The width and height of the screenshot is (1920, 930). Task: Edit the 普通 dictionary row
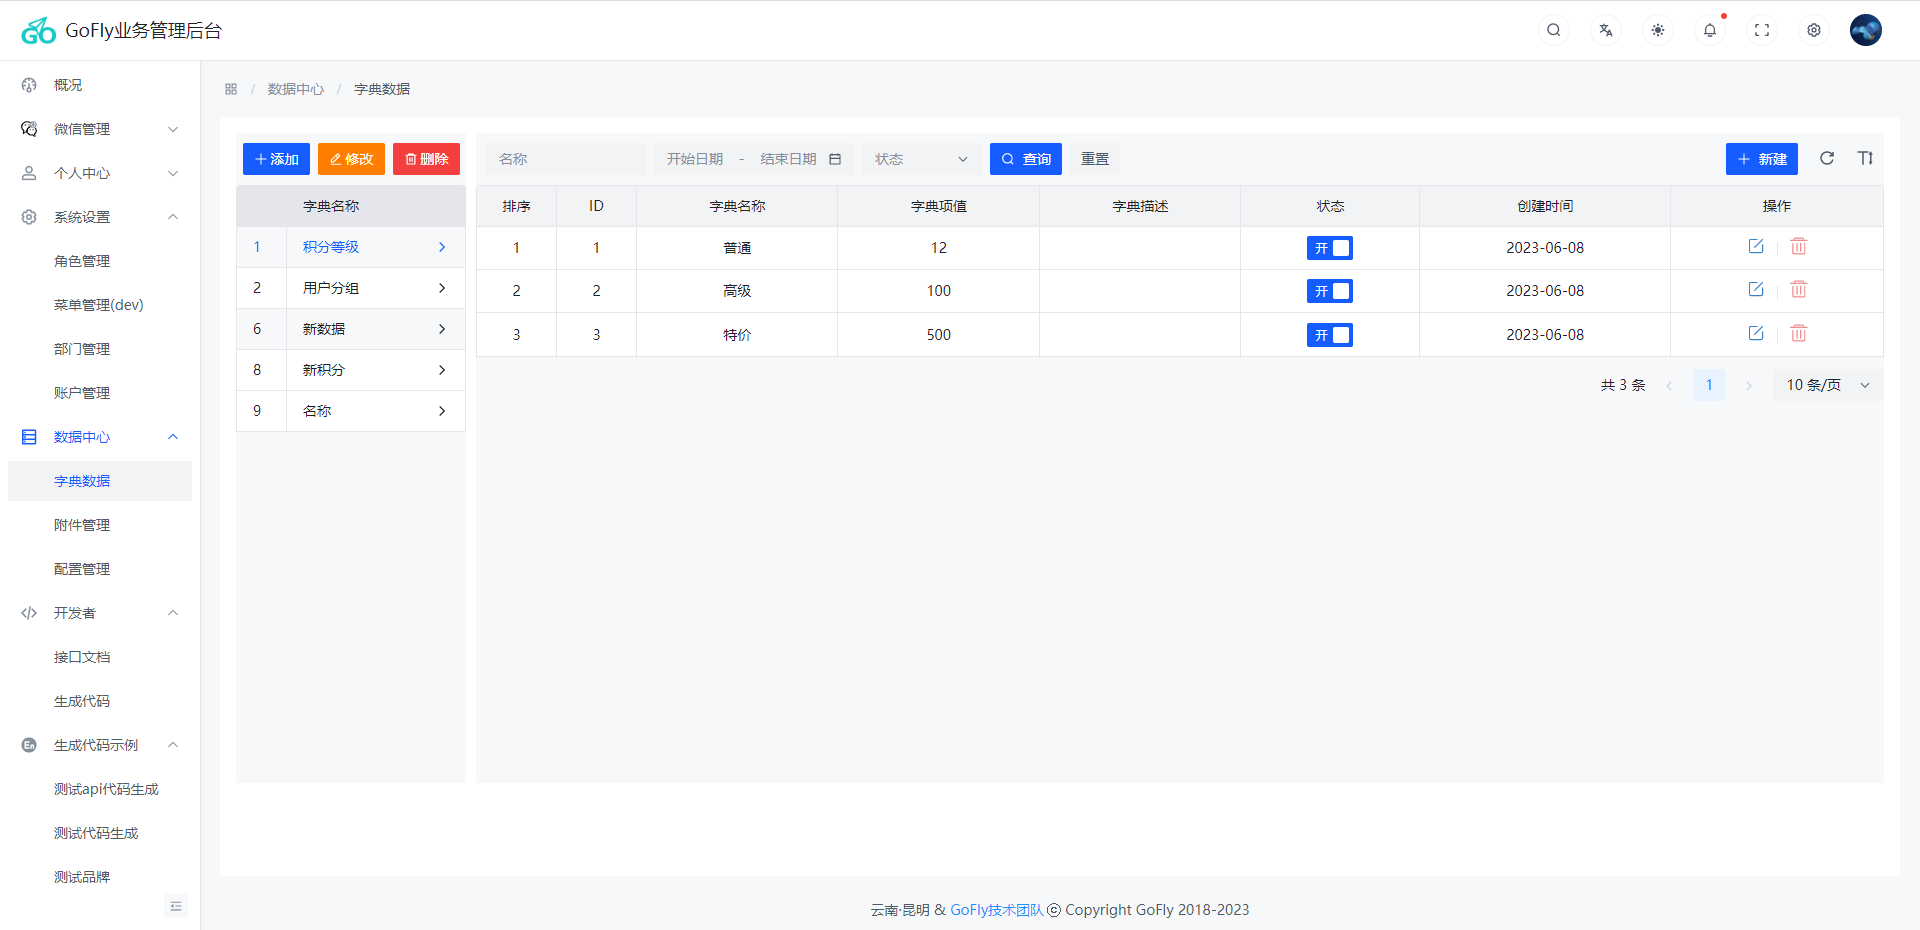click(x=1755, y=247)
